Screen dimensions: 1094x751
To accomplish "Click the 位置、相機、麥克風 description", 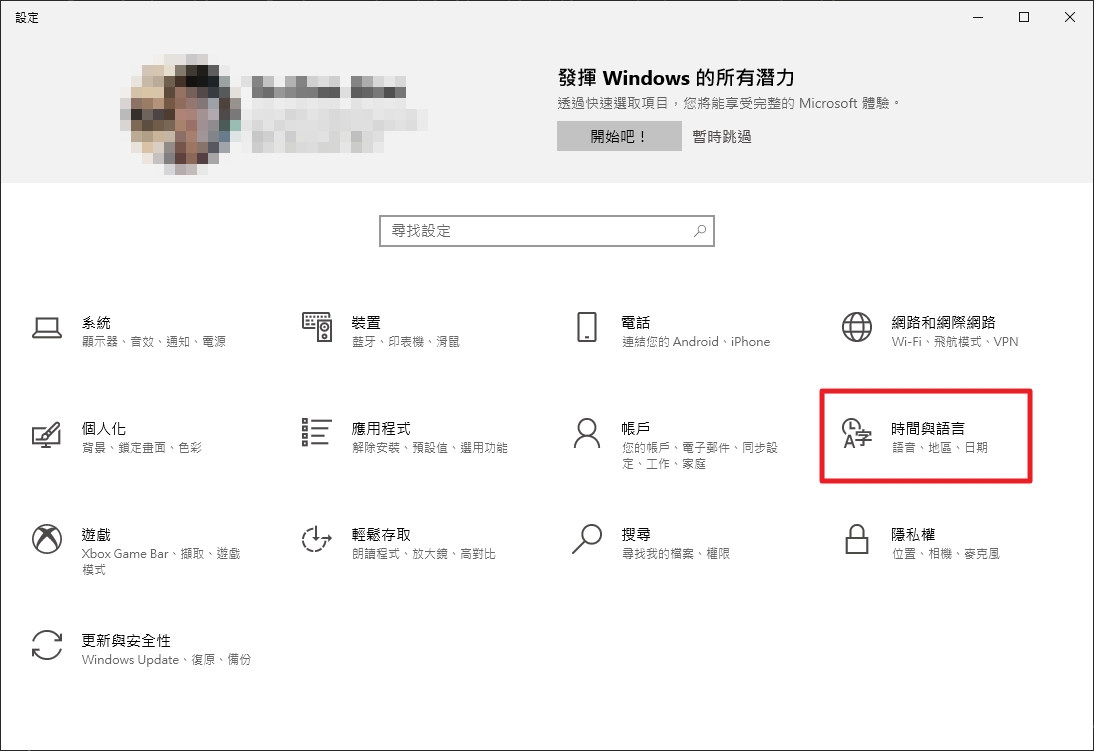I will [945, 554].
